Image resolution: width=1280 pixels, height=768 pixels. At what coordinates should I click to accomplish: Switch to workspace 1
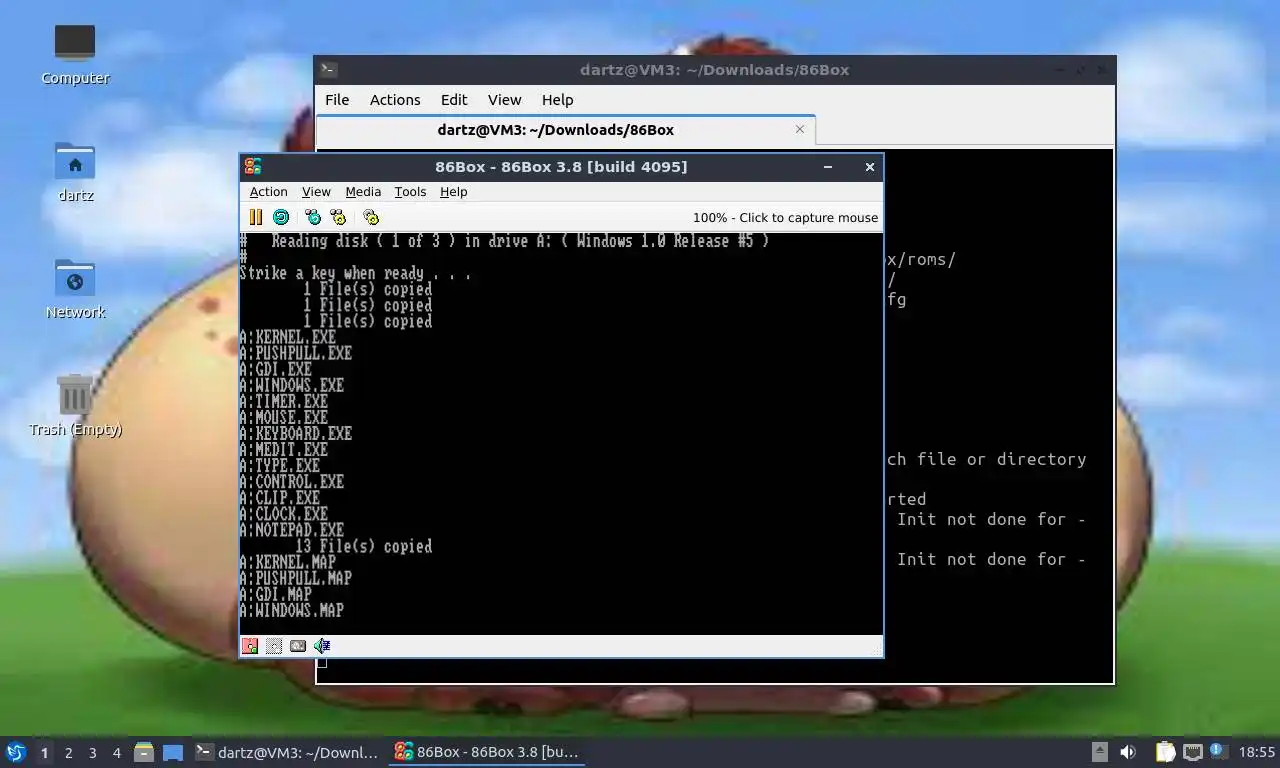44,752
